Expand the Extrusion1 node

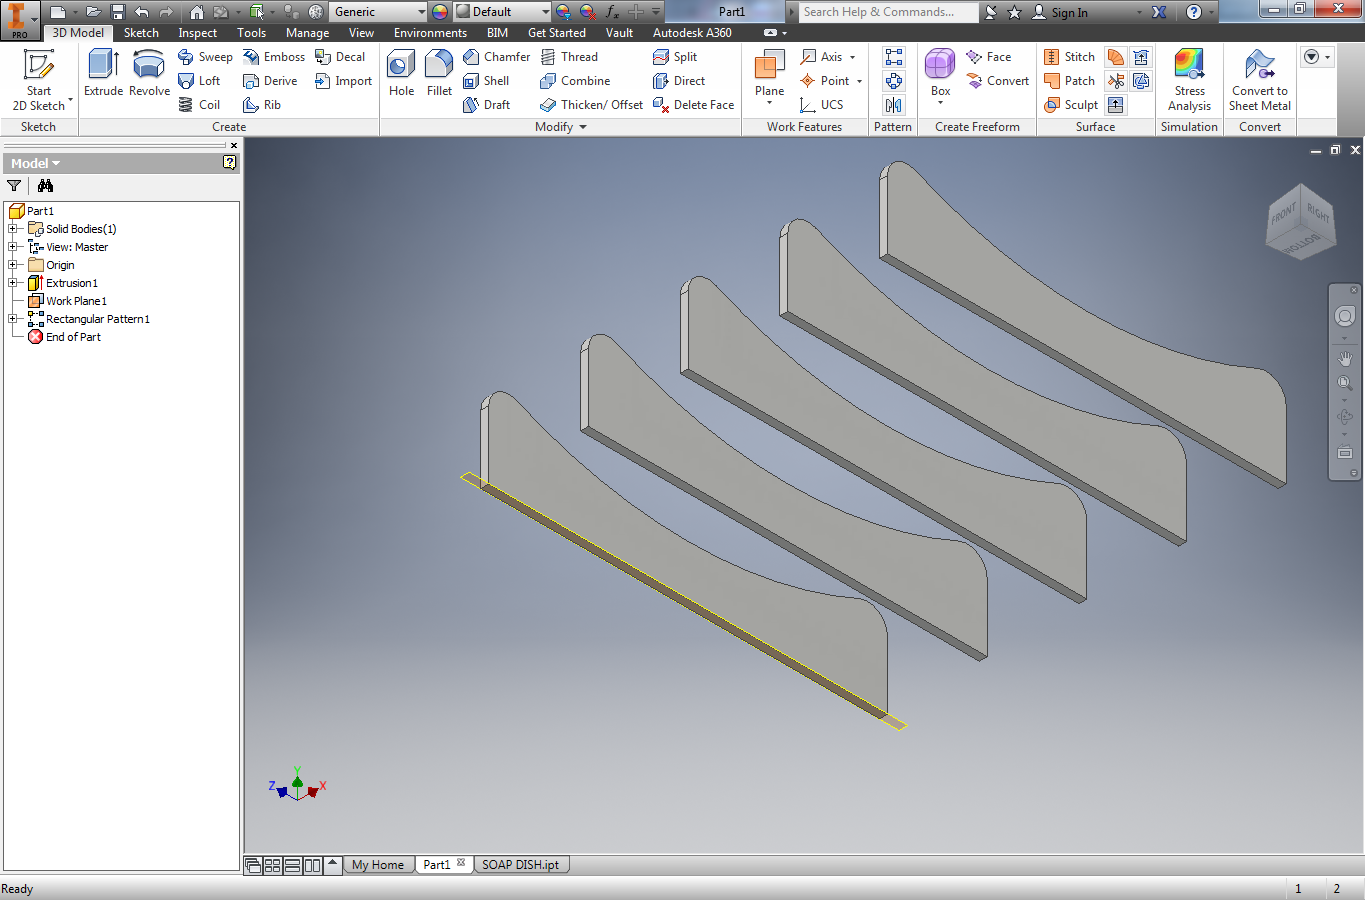pos(13,283)
